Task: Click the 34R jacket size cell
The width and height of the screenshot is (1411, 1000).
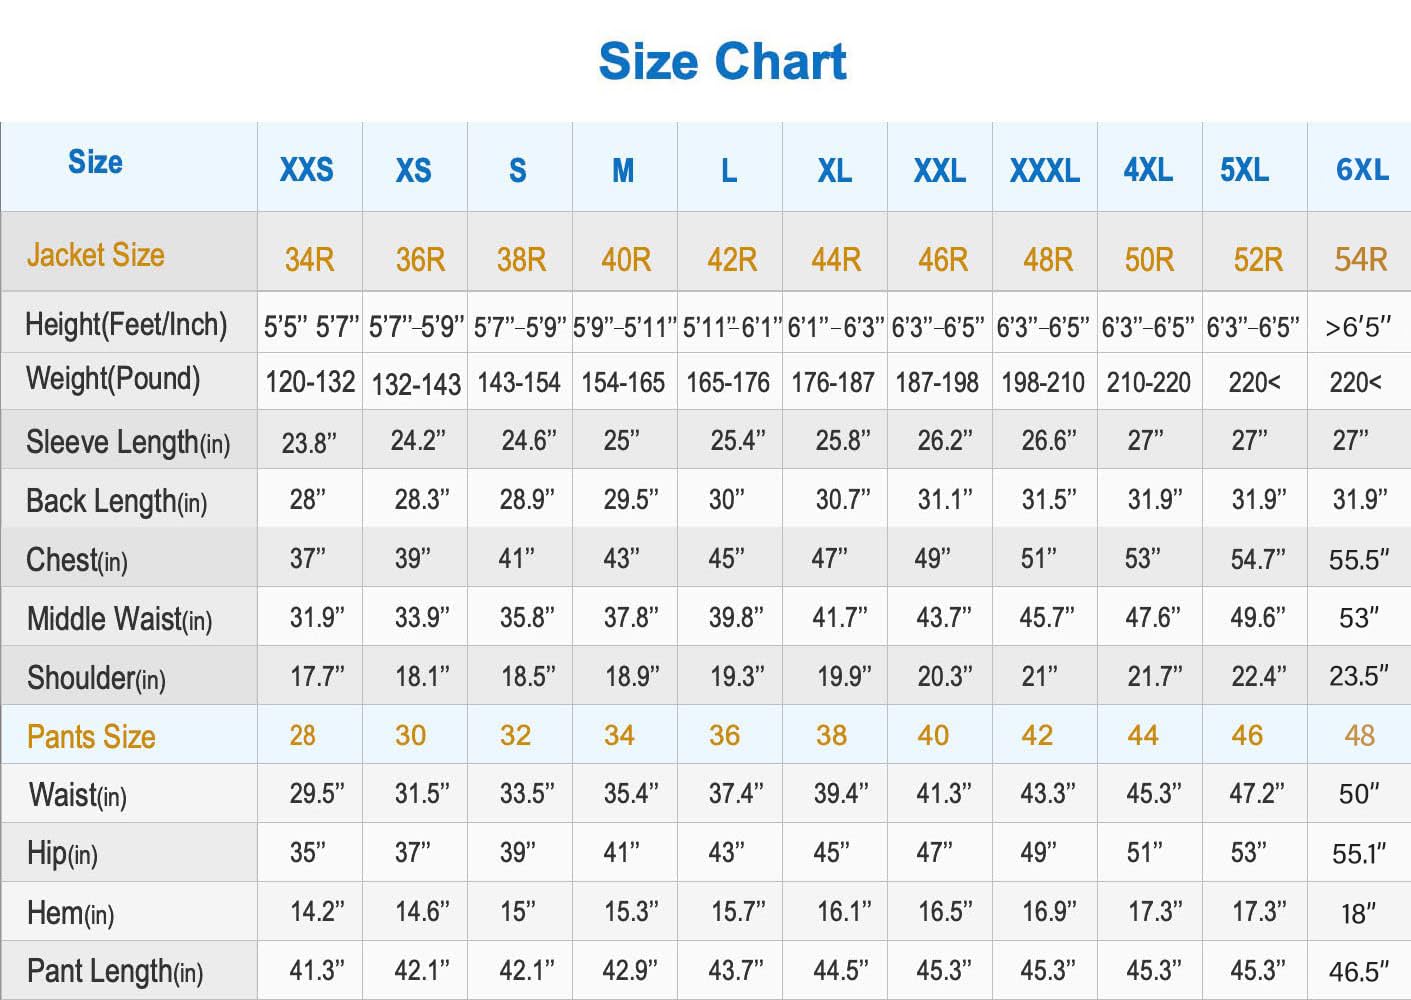Action: (309, 260)
